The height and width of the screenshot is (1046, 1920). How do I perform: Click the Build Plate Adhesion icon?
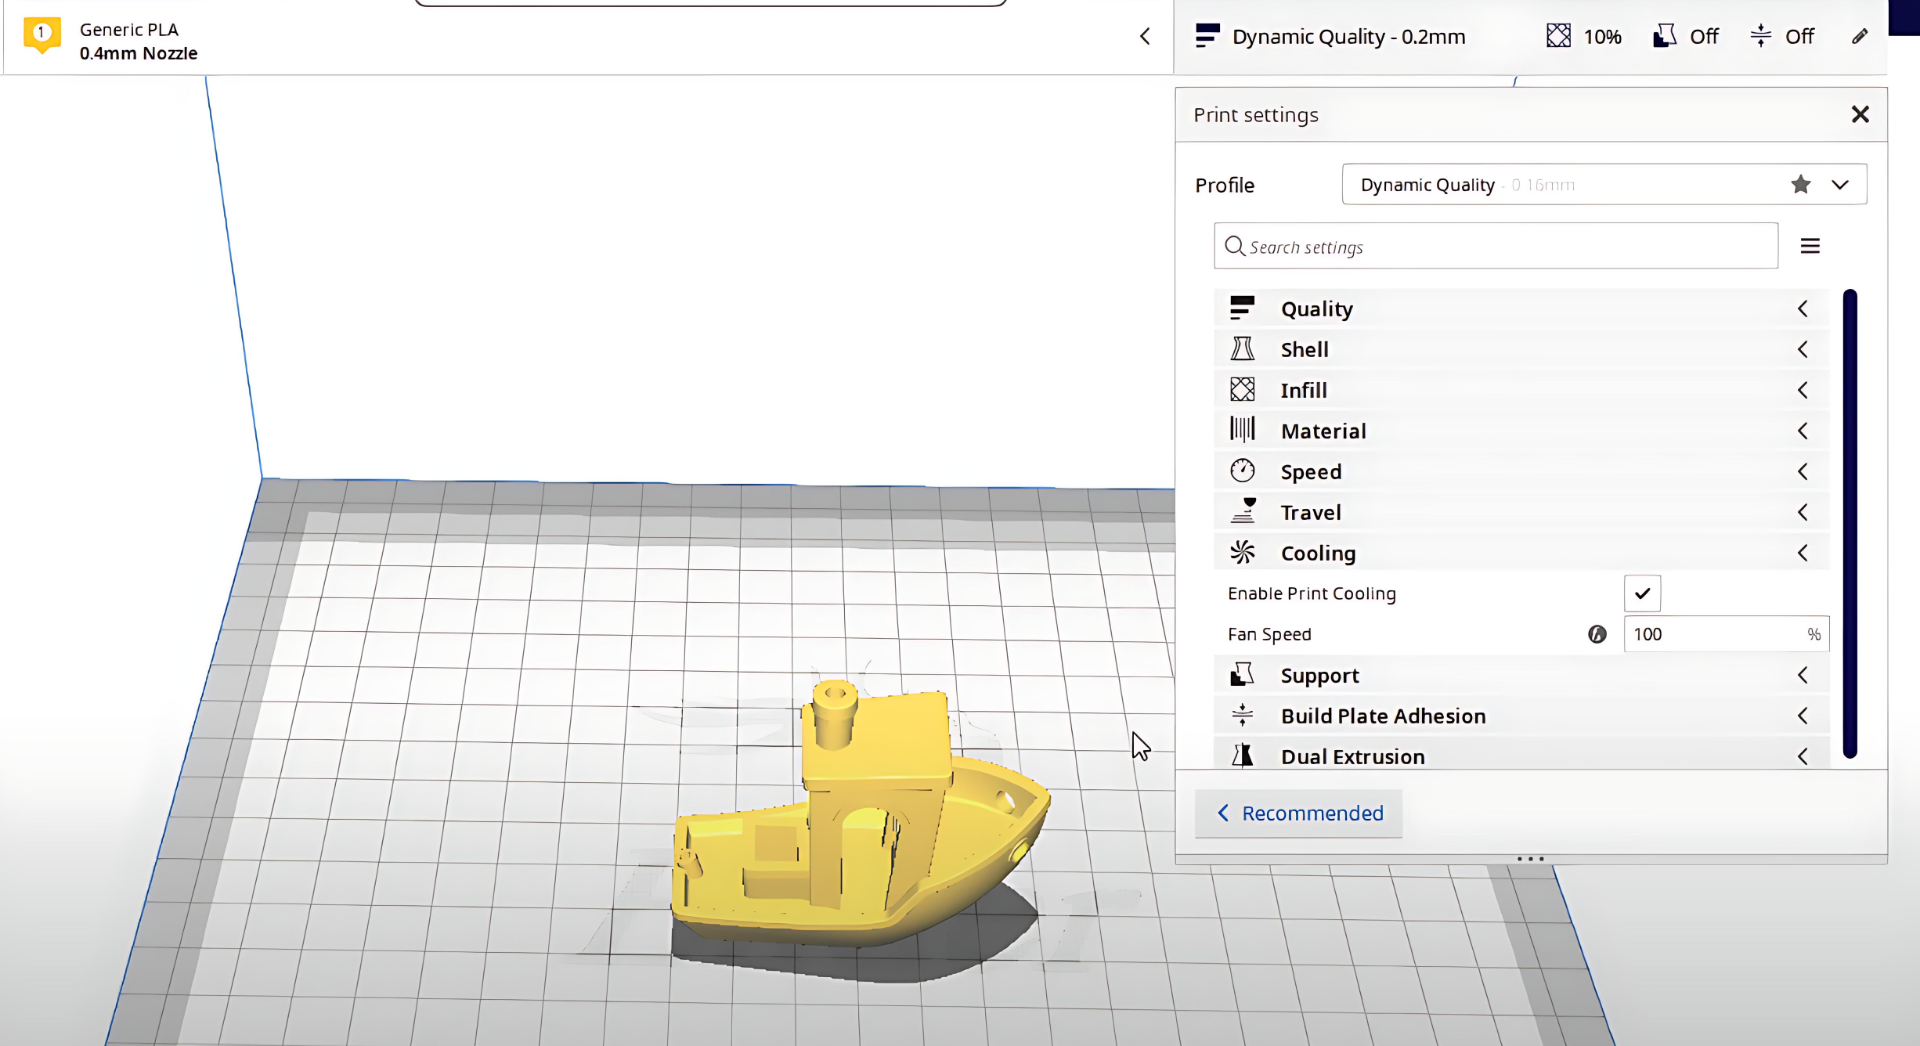point(1242,715)
